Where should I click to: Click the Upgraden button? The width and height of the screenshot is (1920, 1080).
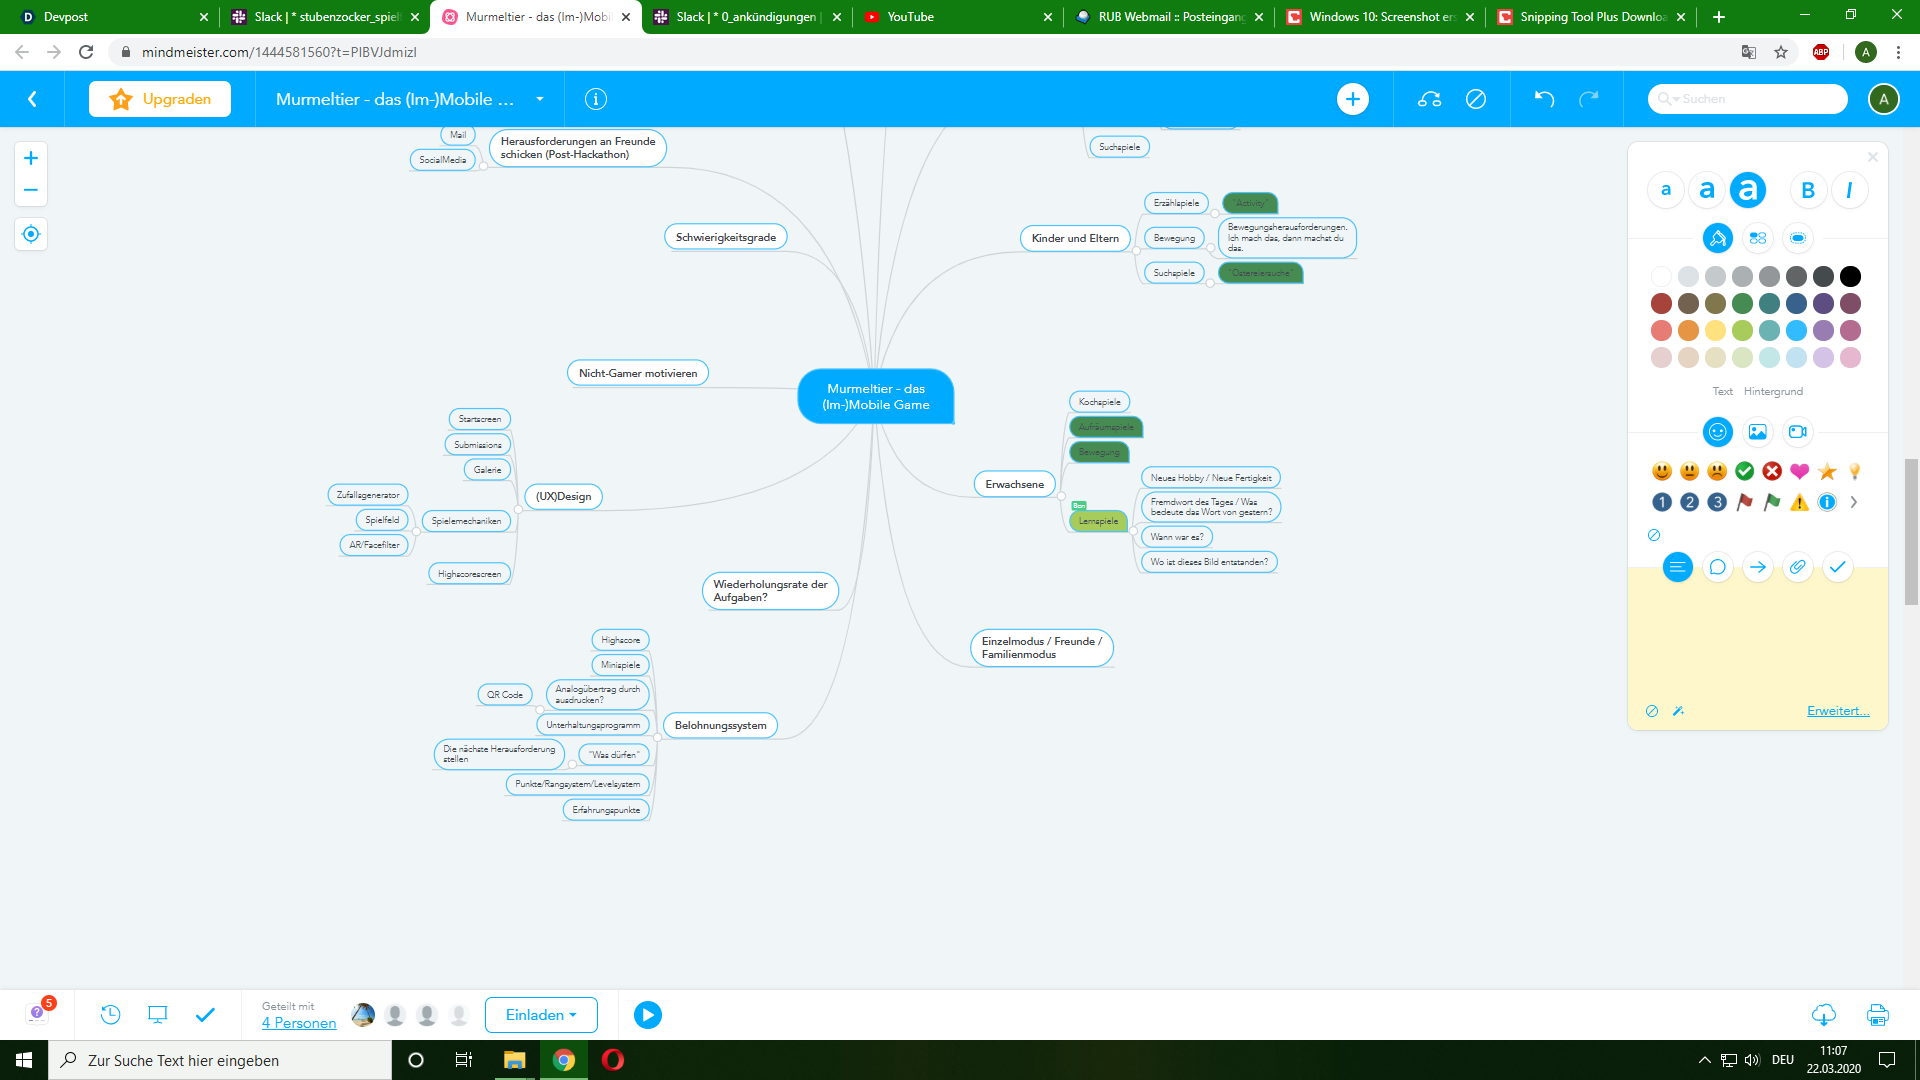[160, 99]
